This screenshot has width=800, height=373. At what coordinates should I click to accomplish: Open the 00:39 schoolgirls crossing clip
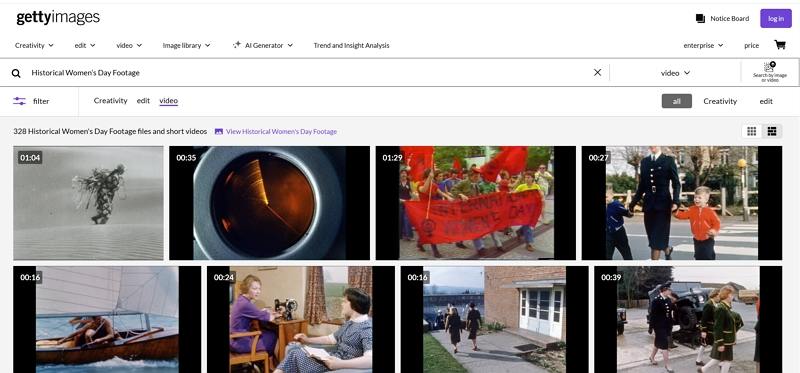pos(688,319)
